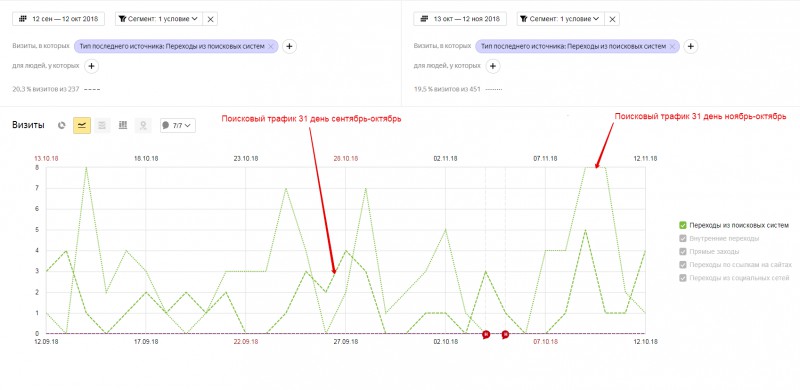
Task: Toggle the Внутренние переходы legend checkbox
Action: click(x=683, y=238)
